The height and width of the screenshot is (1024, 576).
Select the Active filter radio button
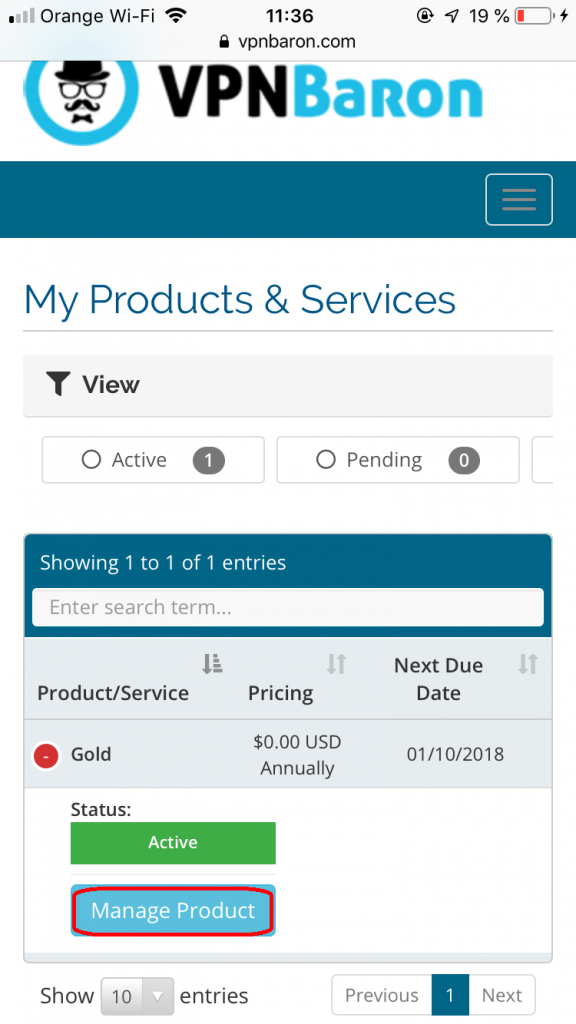(91, 460)
